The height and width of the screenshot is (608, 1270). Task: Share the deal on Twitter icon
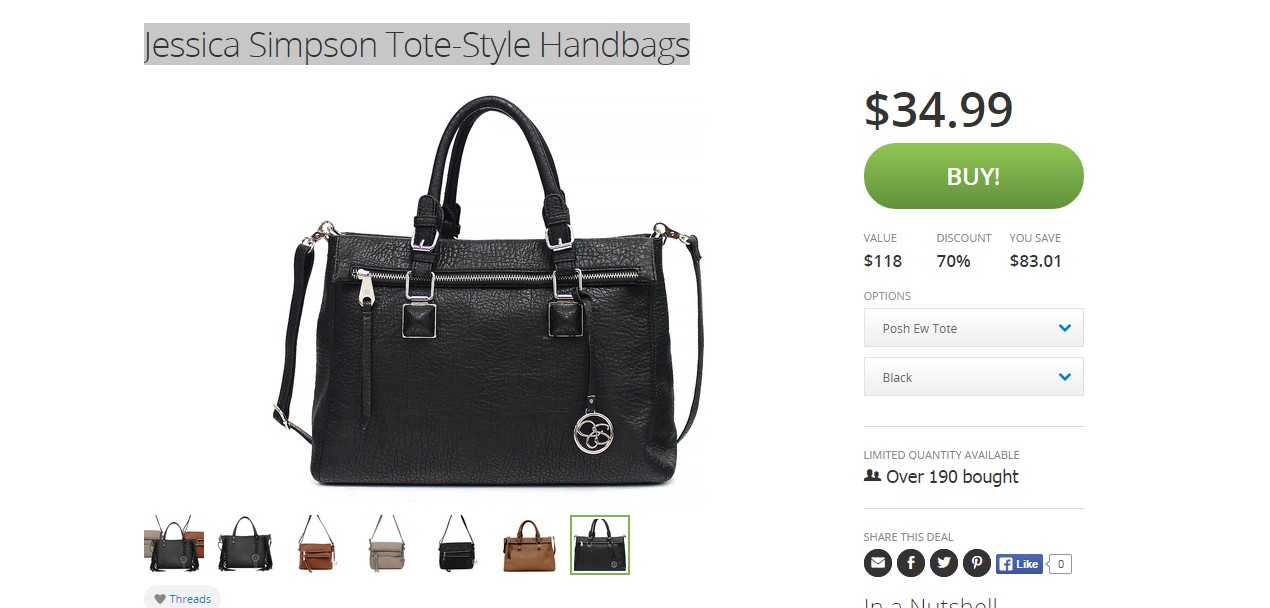pos(943,563)
